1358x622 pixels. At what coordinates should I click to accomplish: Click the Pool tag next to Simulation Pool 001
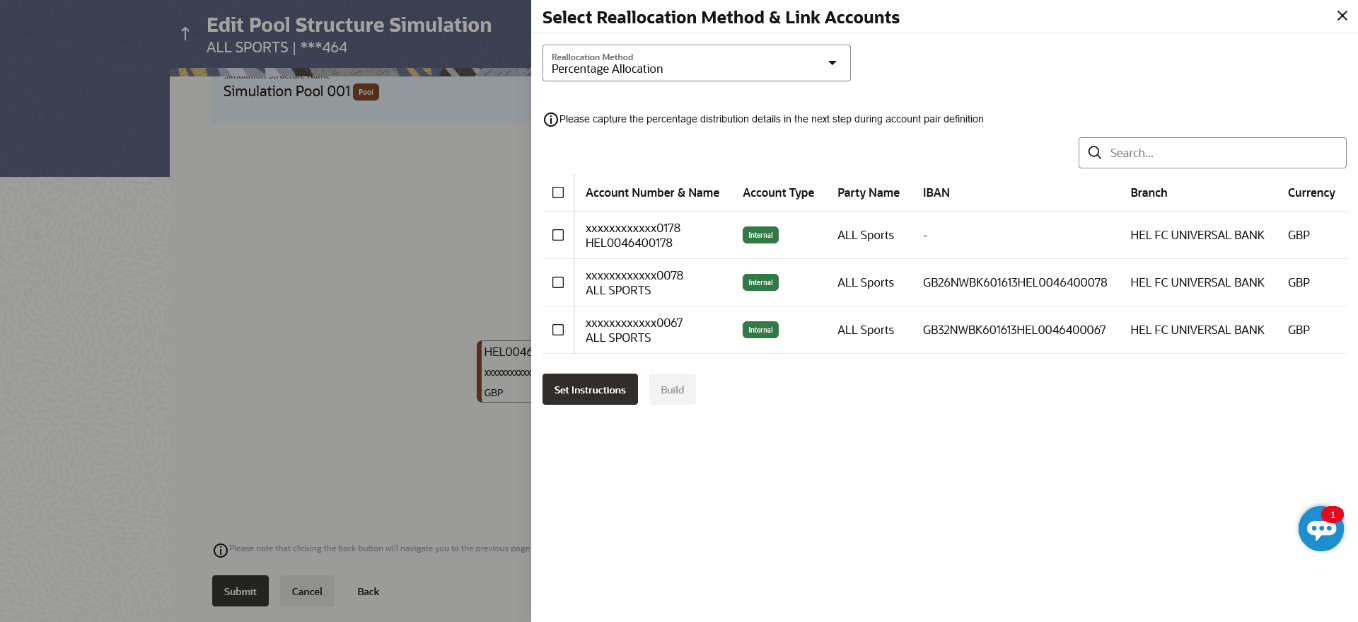366,92
